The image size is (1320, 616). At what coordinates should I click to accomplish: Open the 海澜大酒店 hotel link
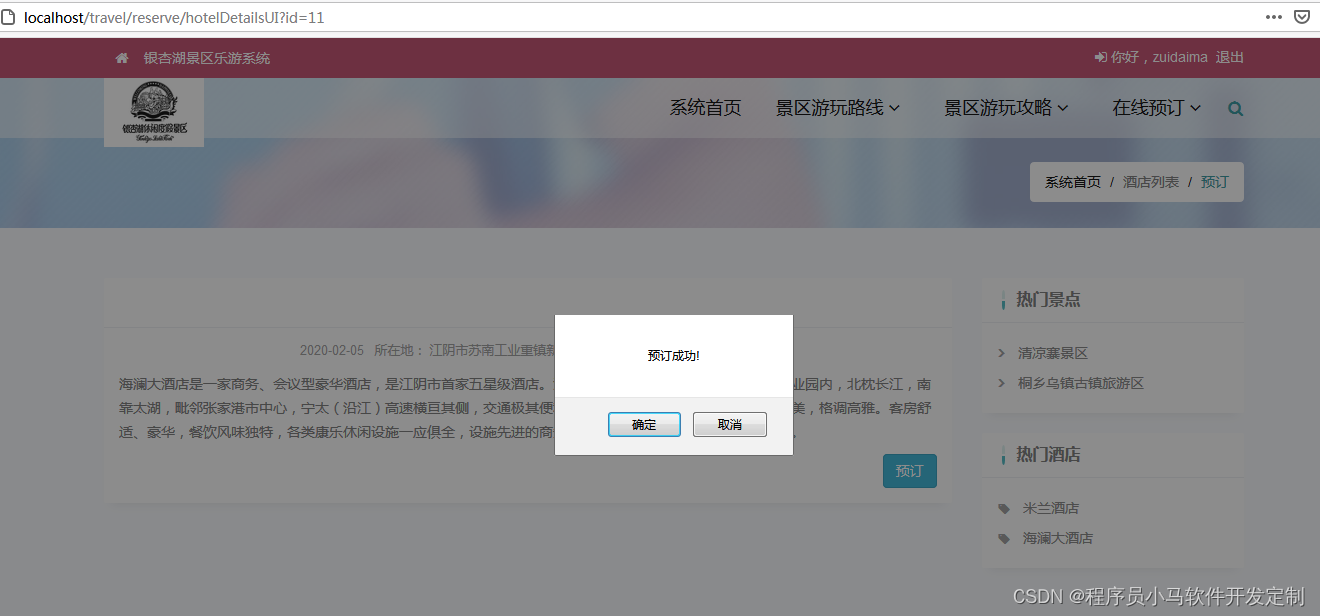point(1057,538)
